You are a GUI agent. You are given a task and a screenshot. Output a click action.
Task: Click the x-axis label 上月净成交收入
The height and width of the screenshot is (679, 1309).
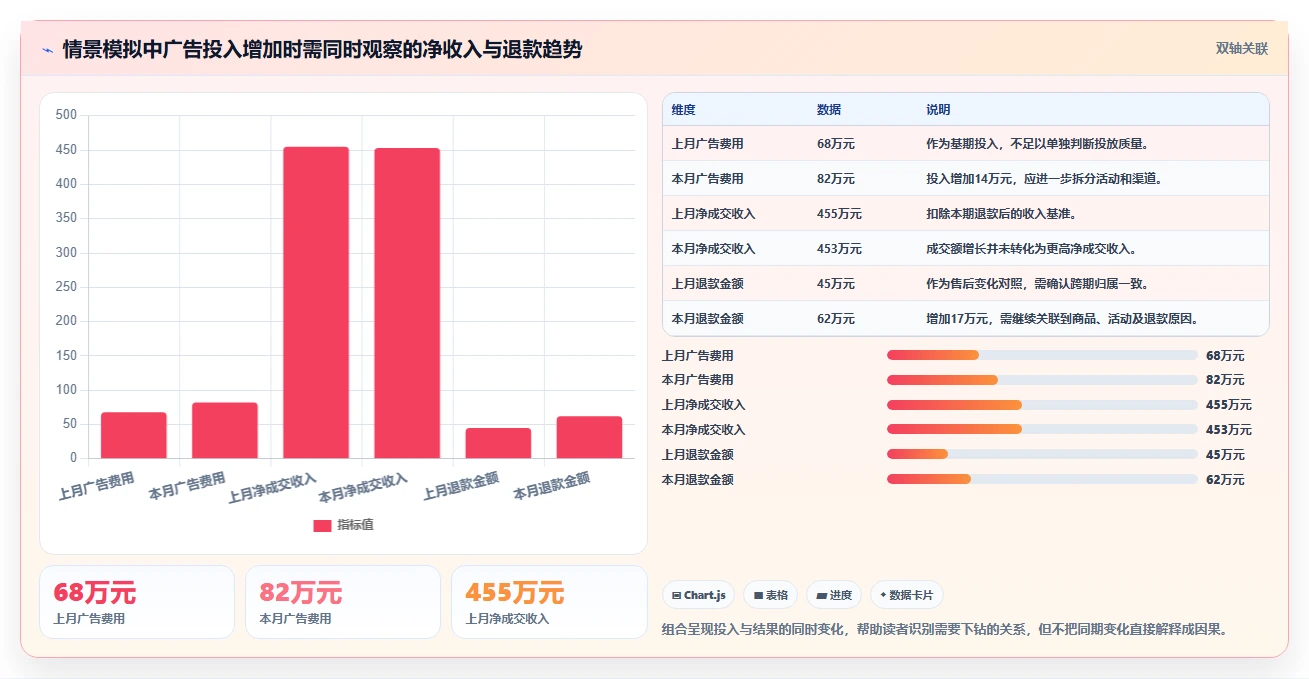tap(272, 487)
